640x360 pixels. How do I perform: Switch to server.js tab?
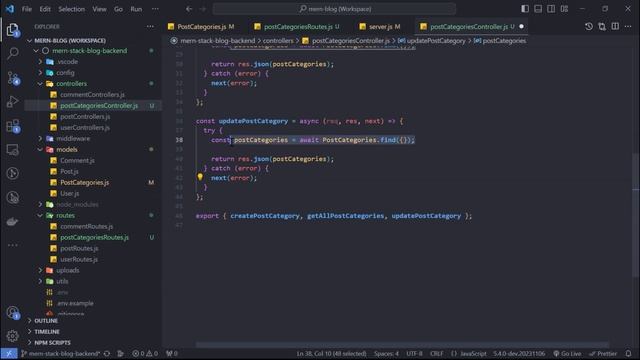(x=380, y=27)
